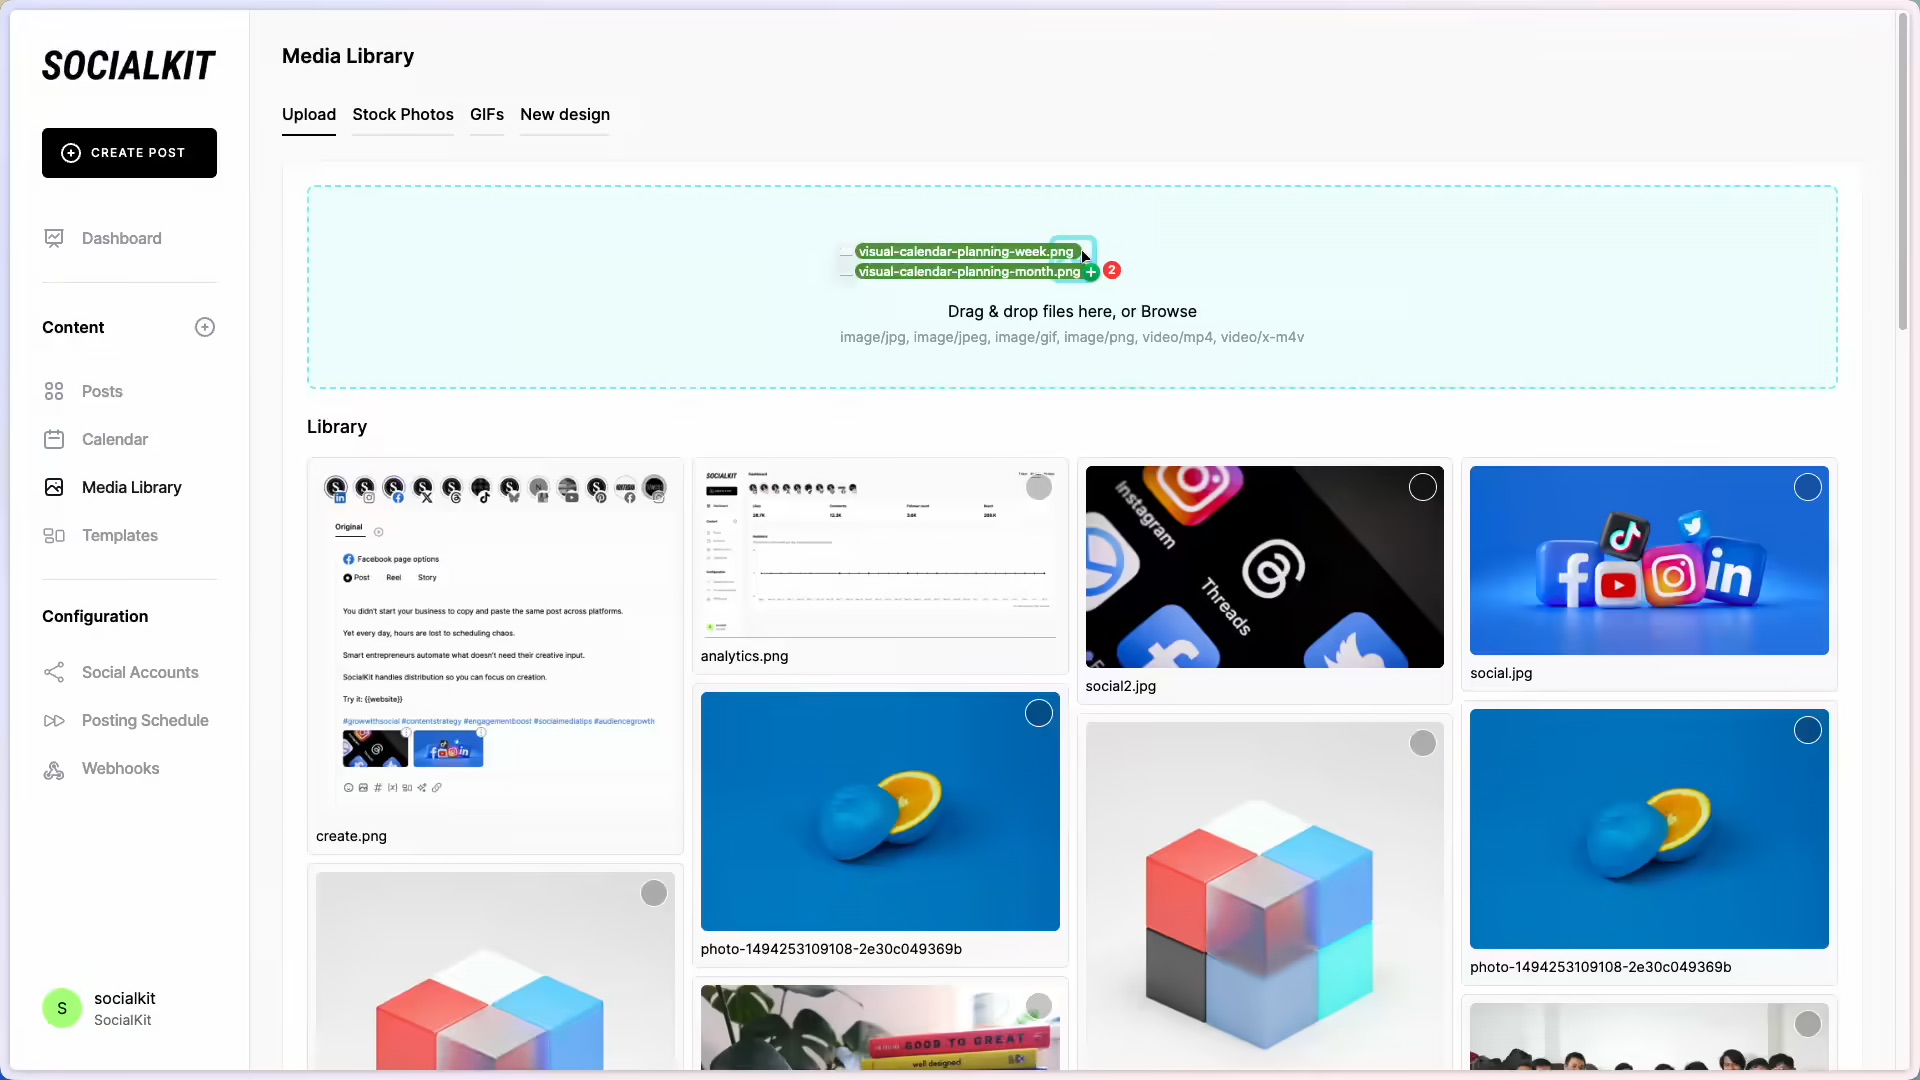Open Posting Schedule settings
The width and height of the screenshot is (1920, 1080).
click(145, 720)
